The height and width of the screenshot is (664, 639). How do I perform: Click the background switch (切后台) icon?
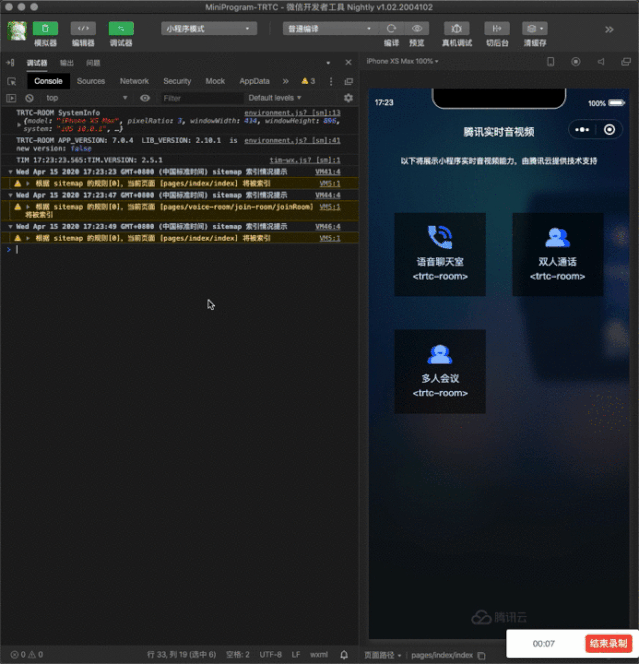[x=497, y=29]
